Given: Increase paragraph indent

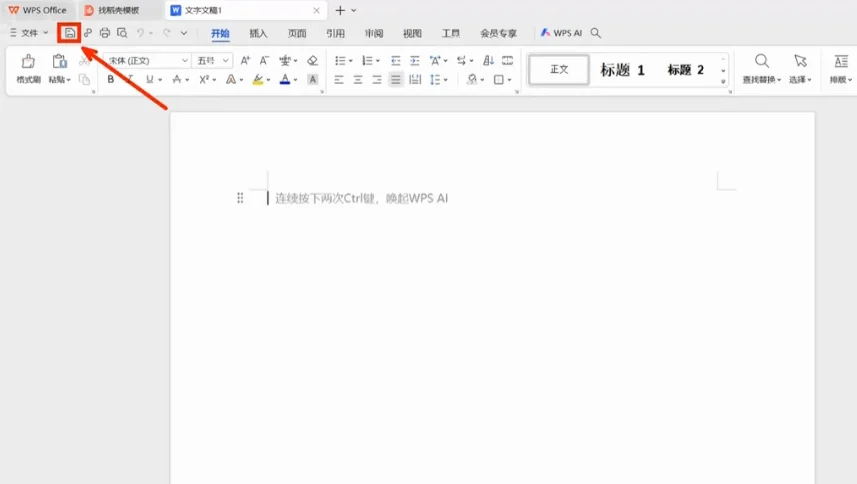Looking at the screenshot, I should coord(415,61).
